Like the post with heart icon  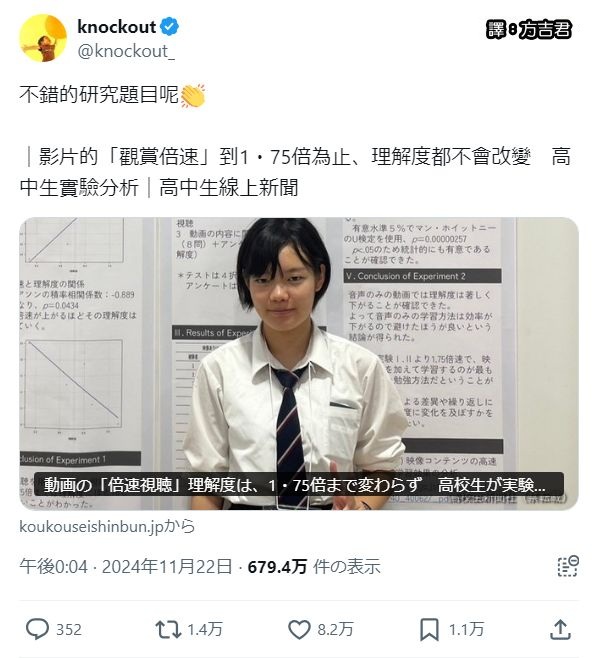click(299, 629)
